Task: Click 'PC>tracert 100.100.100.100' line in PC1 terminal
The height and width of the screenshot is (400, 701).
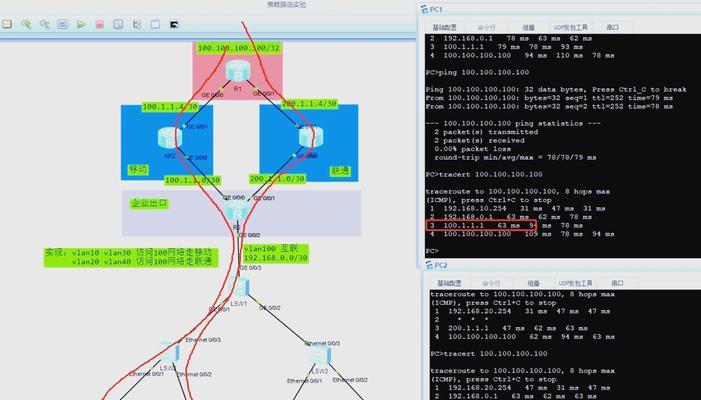Action: pos(484,175)
